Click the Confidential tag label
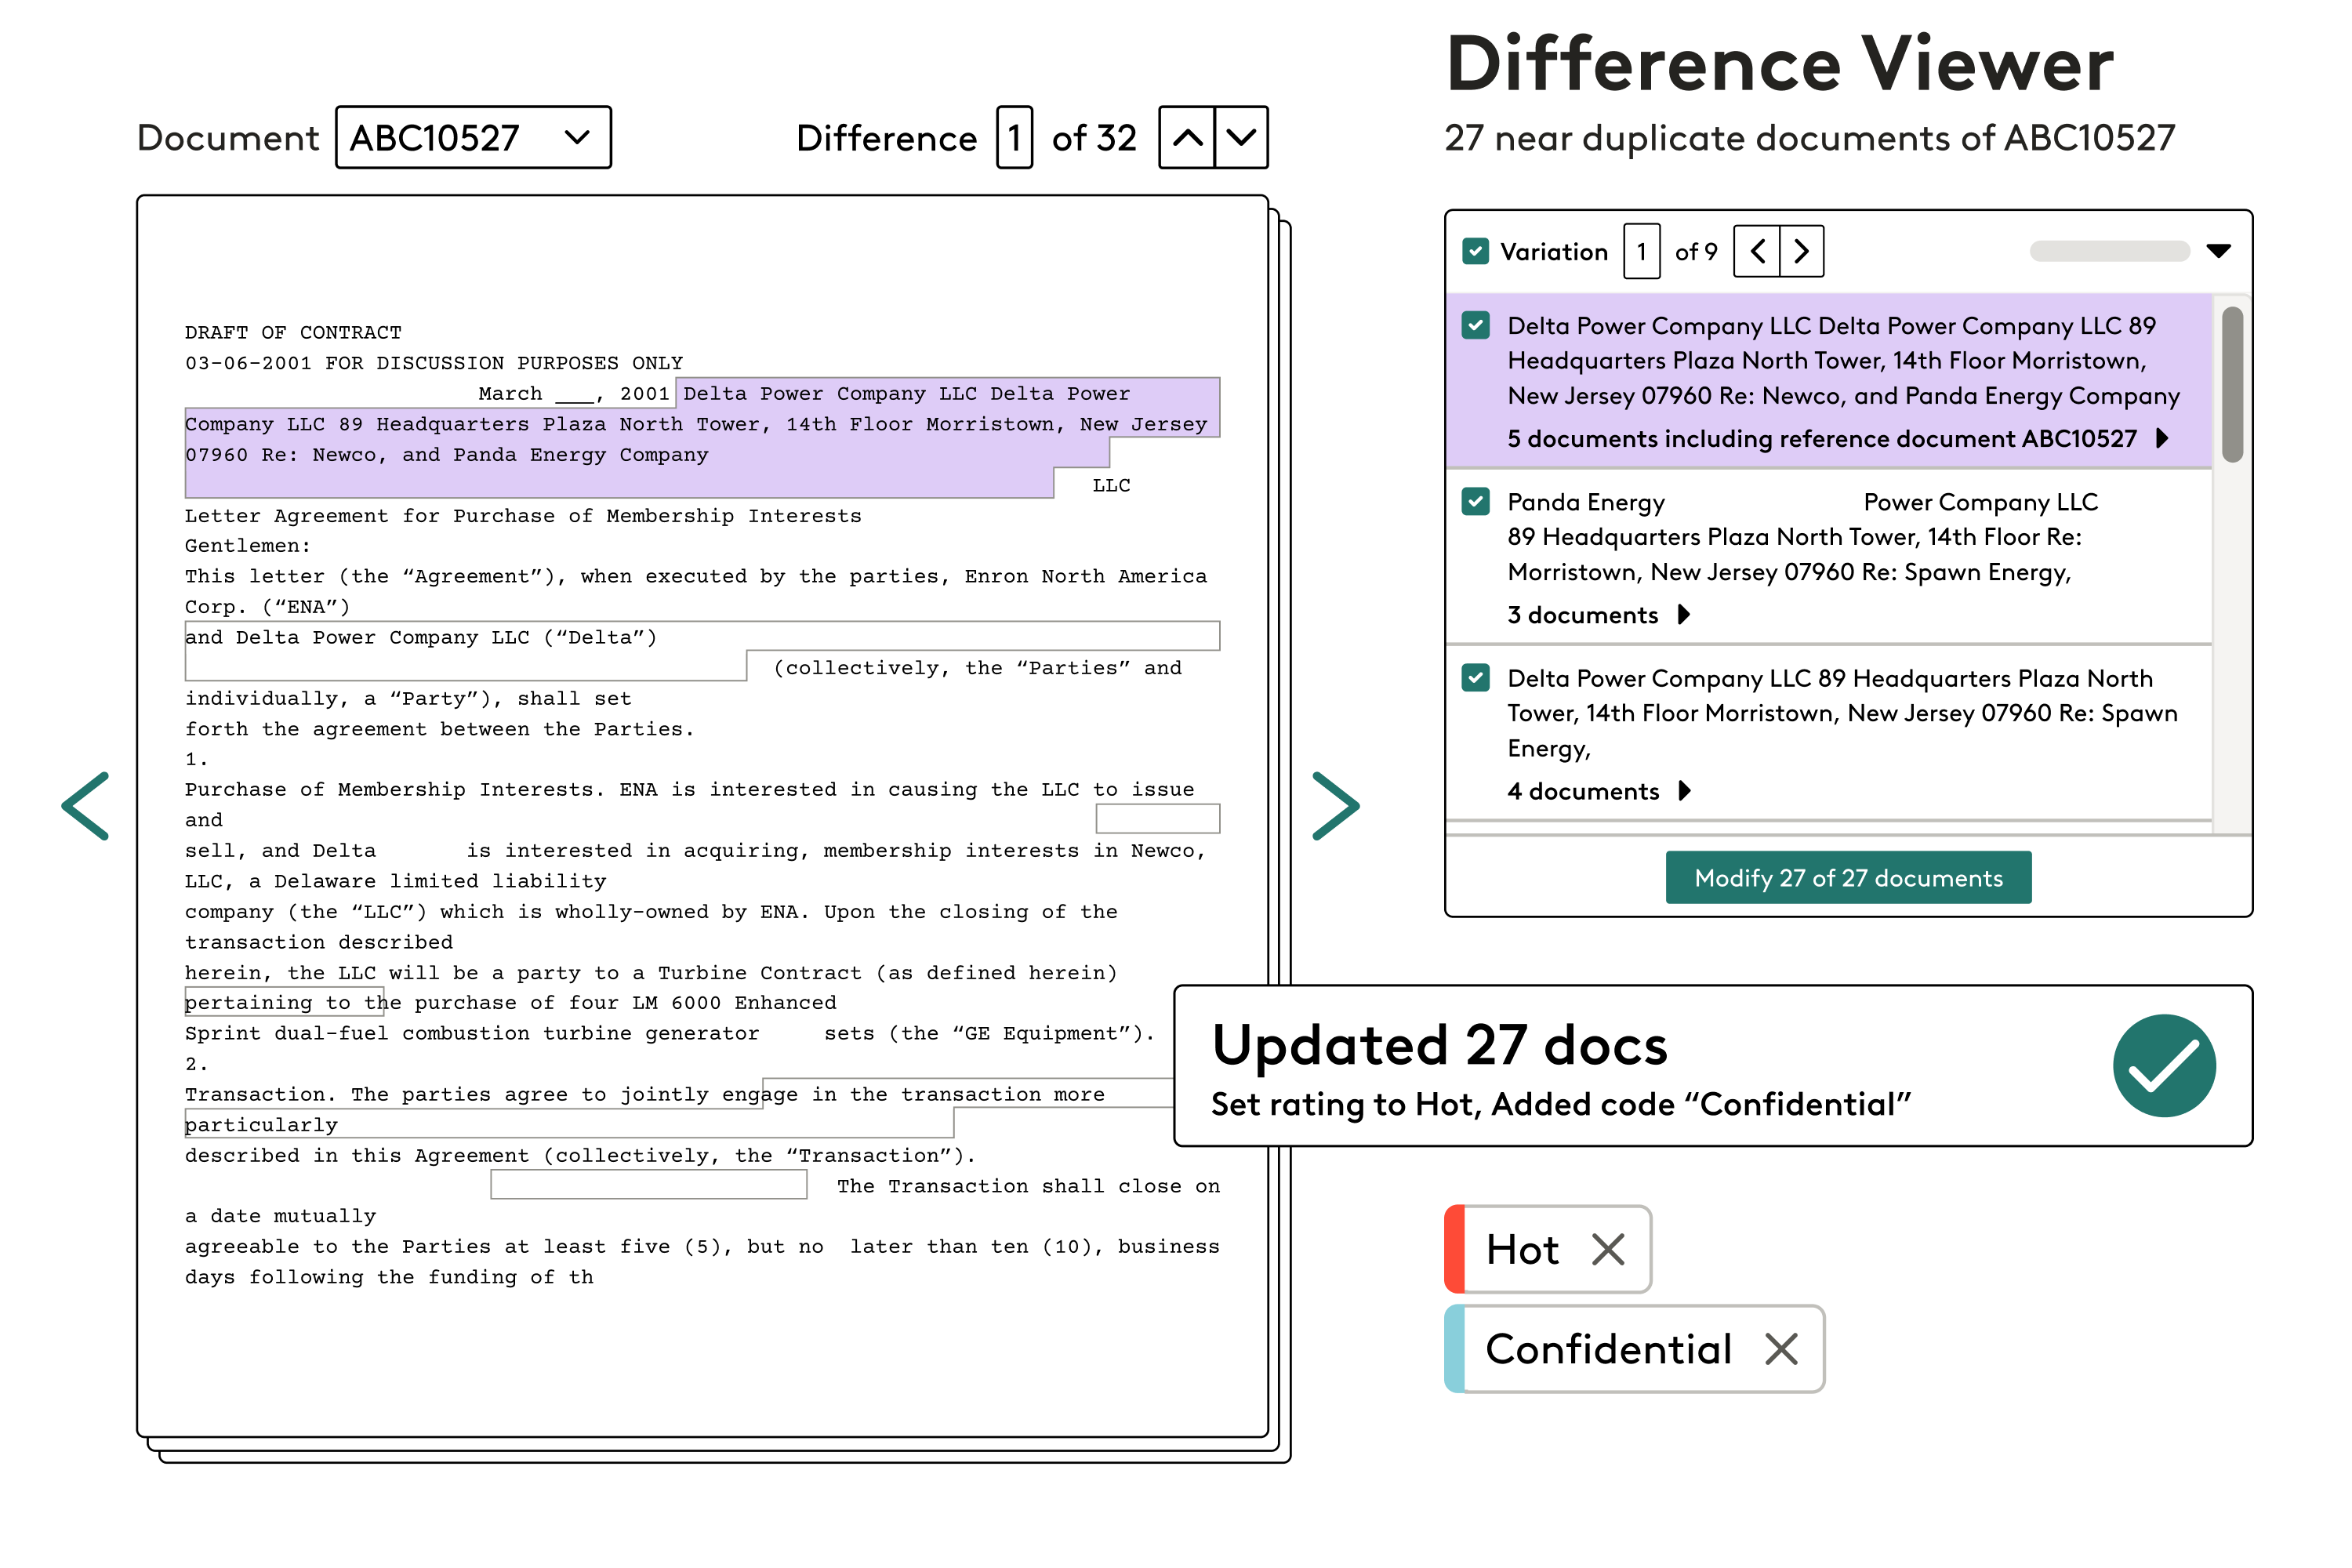The image size is (2352, 1568). point(1608,1350)
